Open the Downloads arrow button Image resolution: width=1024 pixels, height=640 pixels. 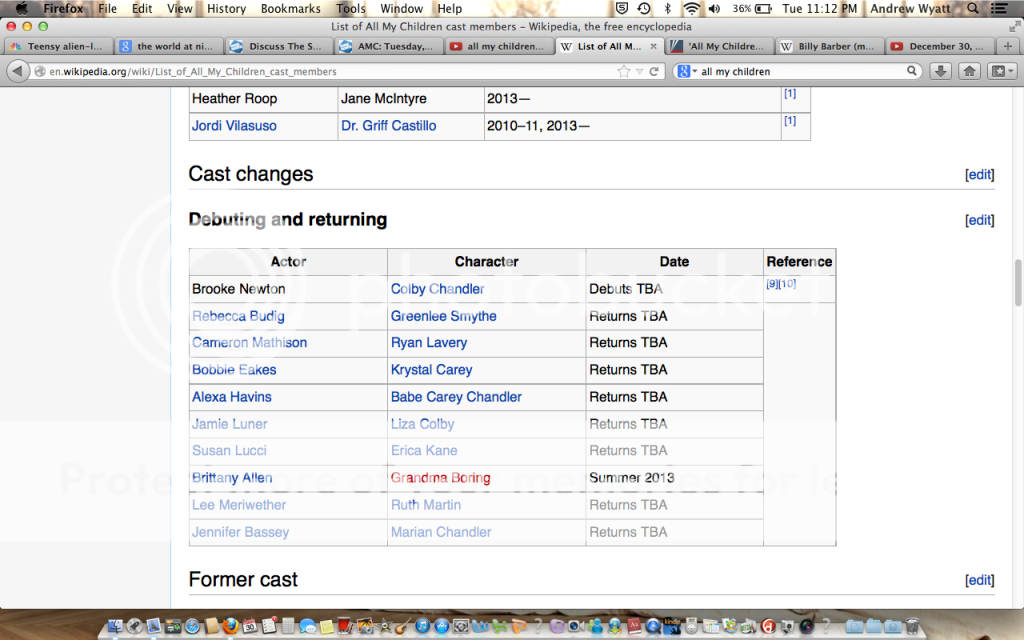[940, 71]
